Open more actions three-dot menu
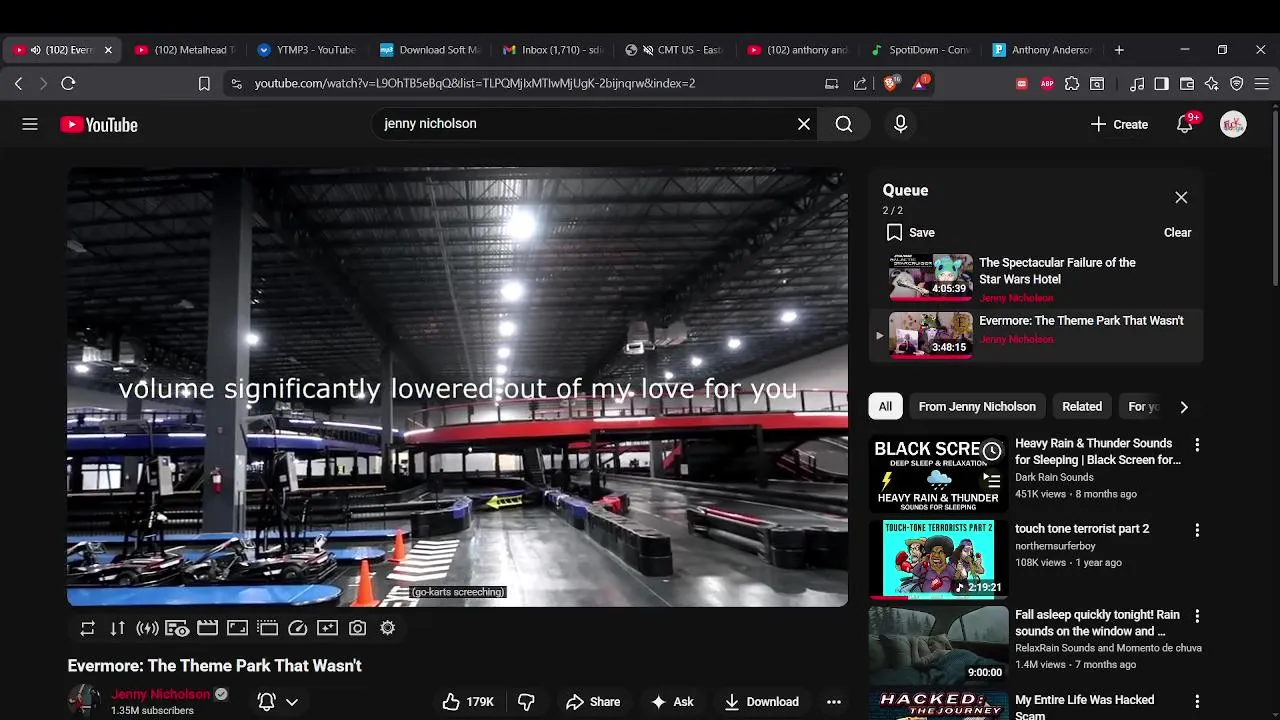 (x=834, y=702)
